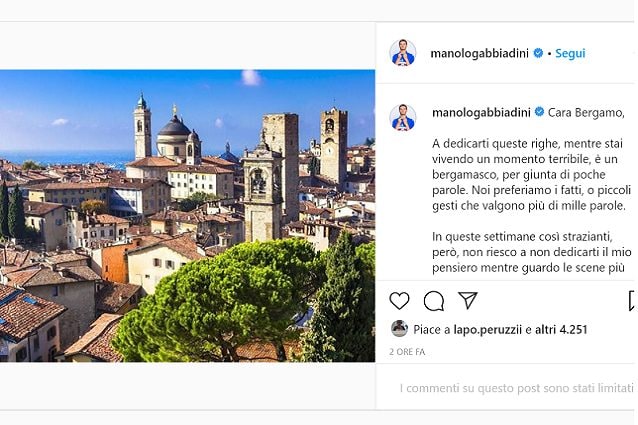Click paragraph starting In queste settimane

click(x=532, y=252)
